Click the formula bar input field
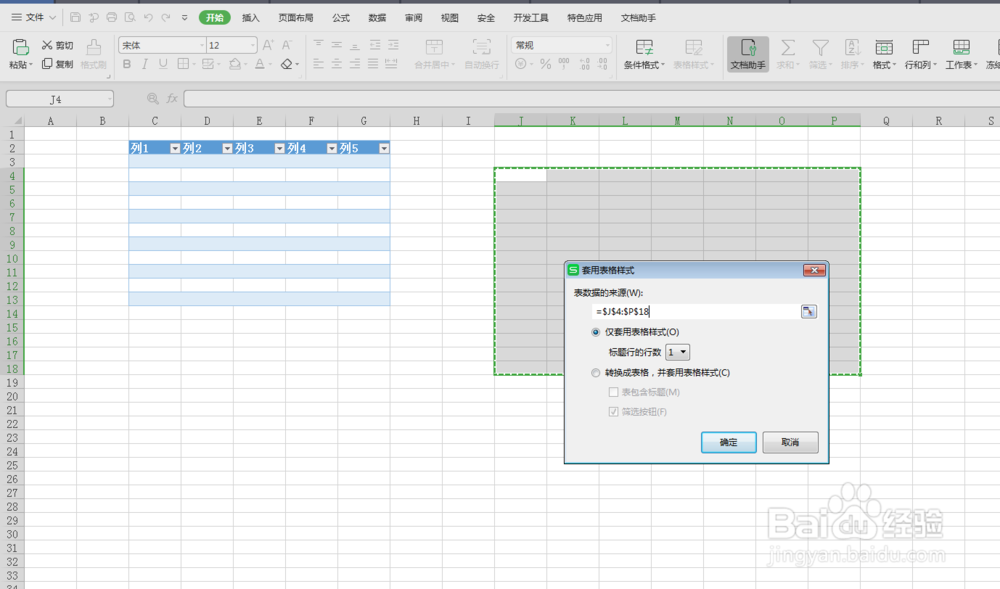 coord(592,99)
